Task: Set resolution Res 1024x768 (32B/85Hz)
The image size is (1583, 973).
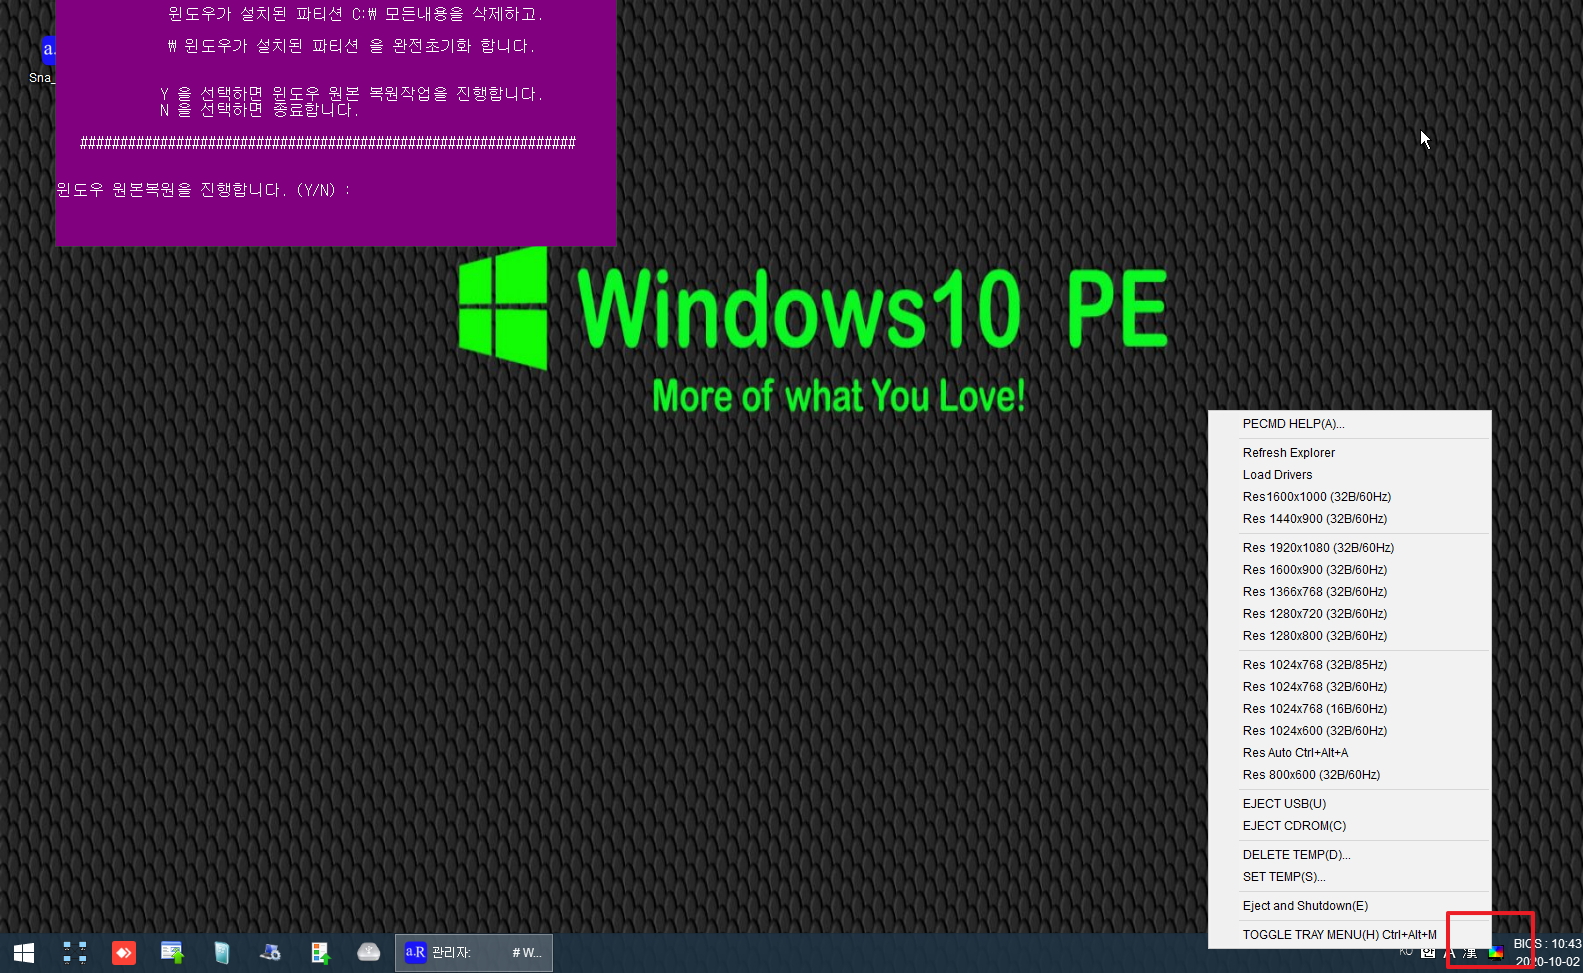Action: (x=1350, y=665)
